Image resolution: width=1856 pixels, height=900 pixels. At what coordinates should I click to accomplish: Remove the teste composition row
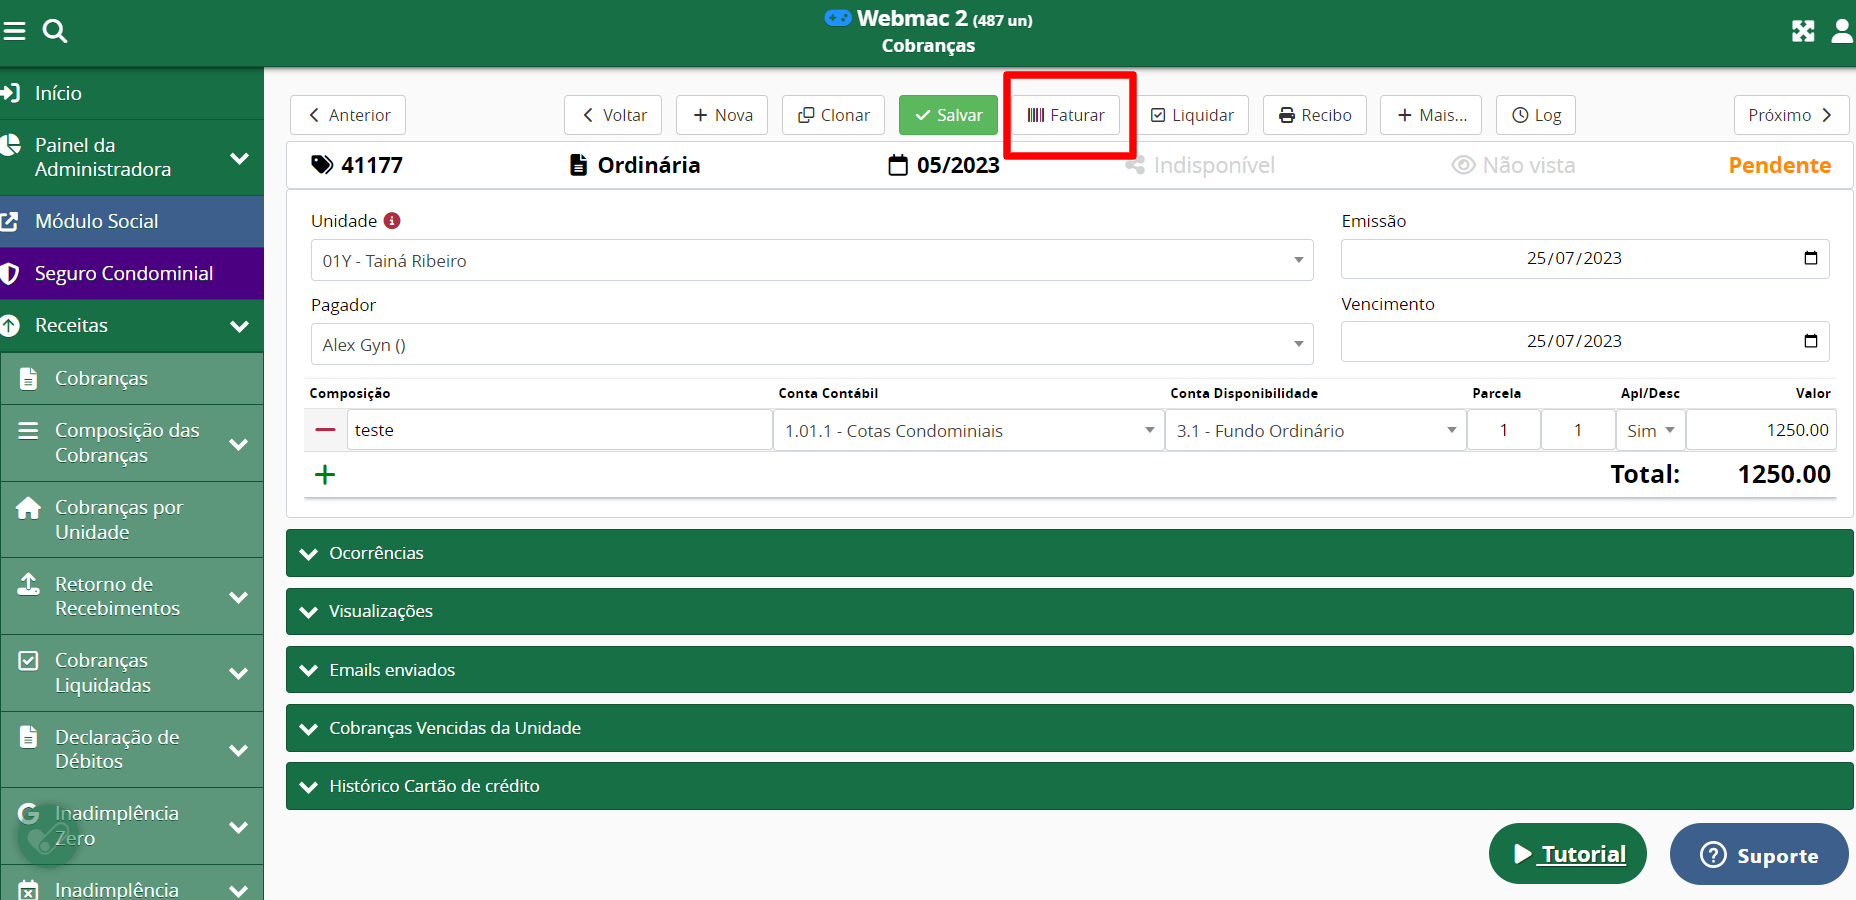[325, 430]
